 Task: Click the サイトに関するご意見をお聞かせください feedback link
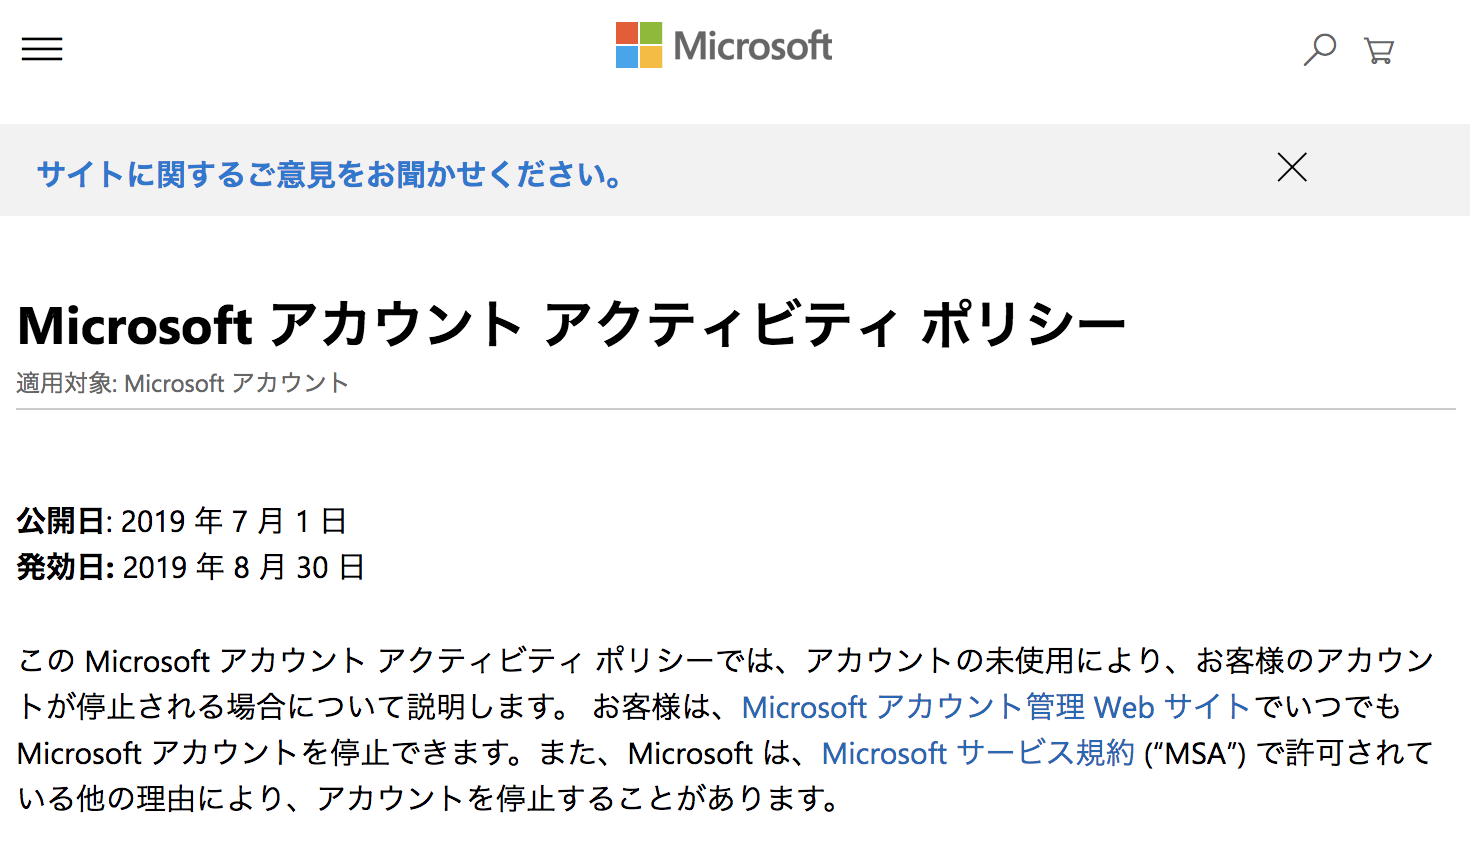point(330,175)
